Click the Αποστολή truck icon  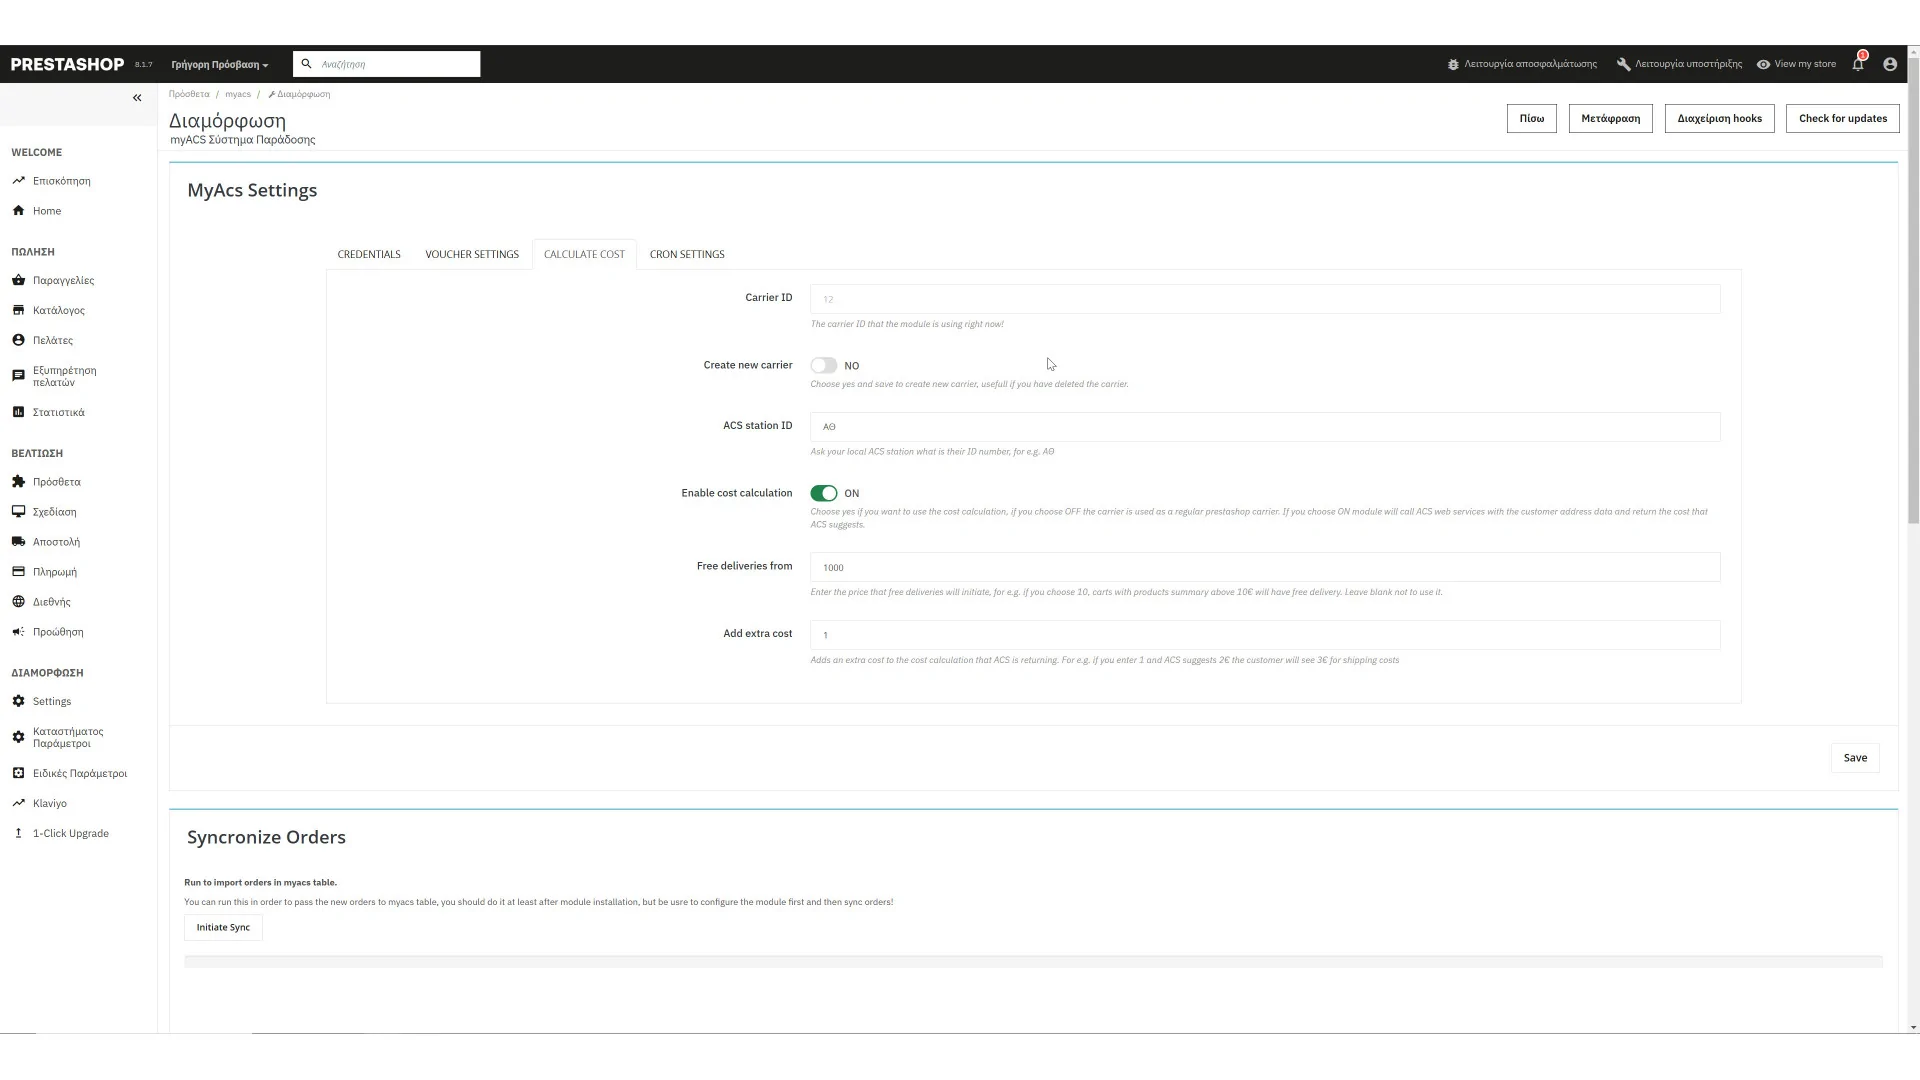[x=18, y=542]
